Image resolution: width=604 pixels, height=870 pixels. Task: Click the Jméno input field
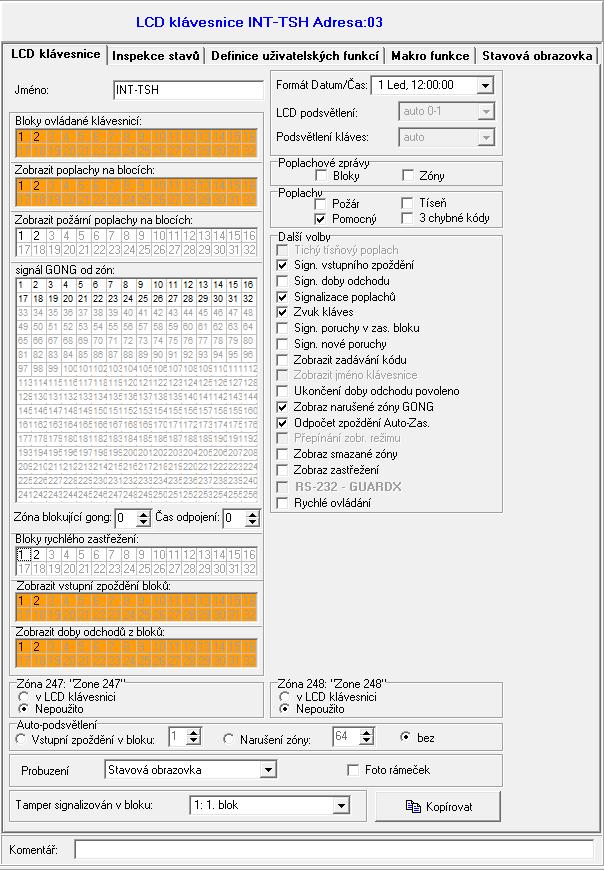coord(188,90)
